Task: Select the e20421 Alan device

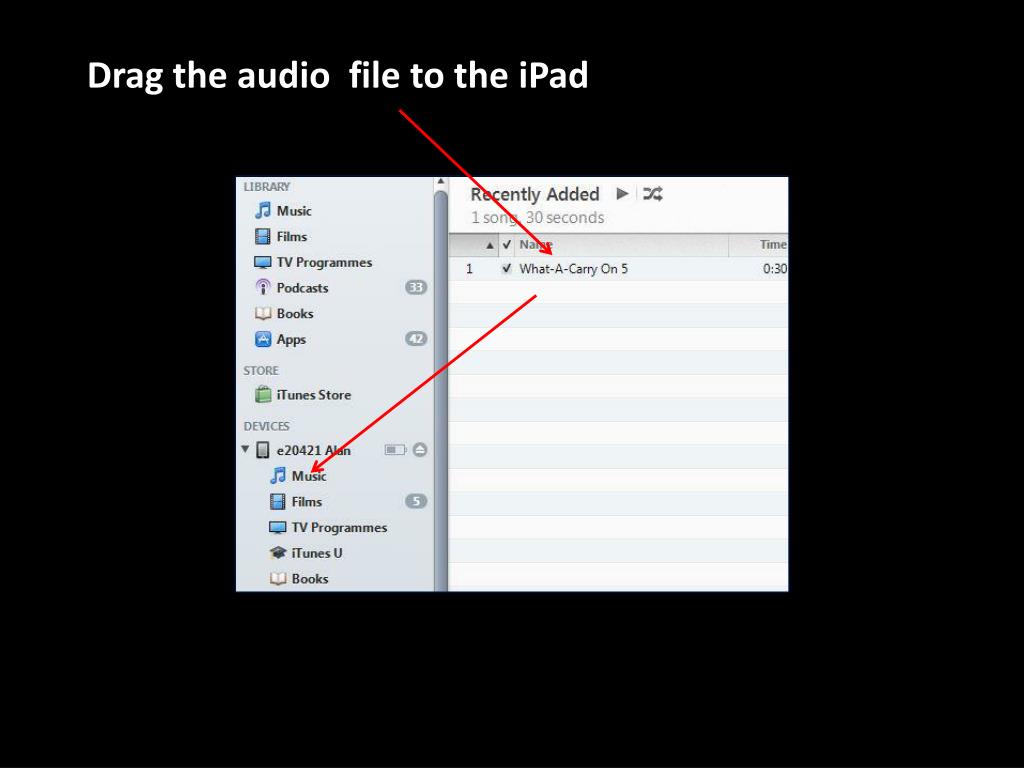Action: coord(304,451)
